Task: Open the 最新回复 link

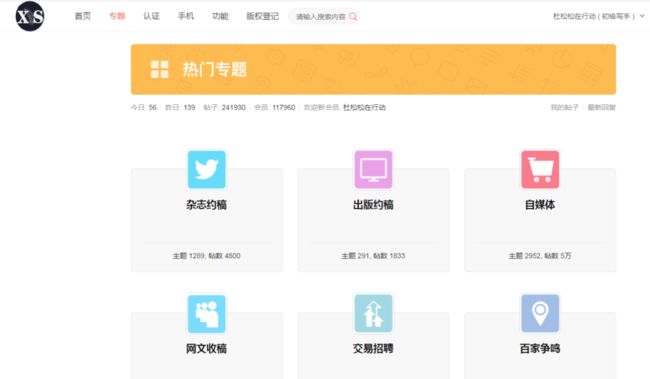Action: click(601, 107)
